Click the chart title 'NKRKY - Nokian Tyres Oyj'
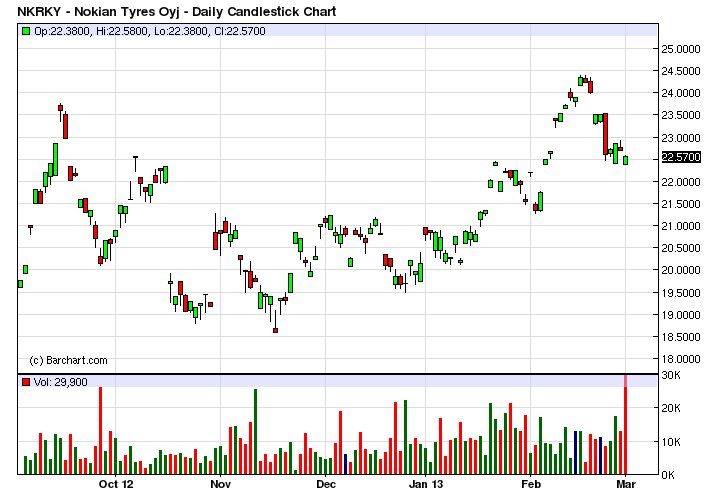The width and height of the screenshot is (707, 493). pyautogui.click(x=98, y=11)
